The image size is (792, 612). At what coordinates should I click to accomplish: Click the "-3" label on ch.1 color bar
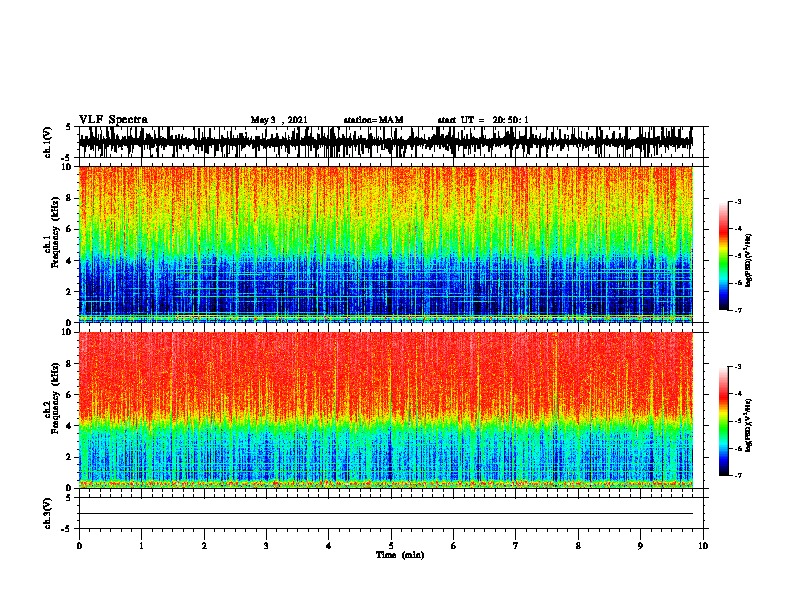click(737, 201)
